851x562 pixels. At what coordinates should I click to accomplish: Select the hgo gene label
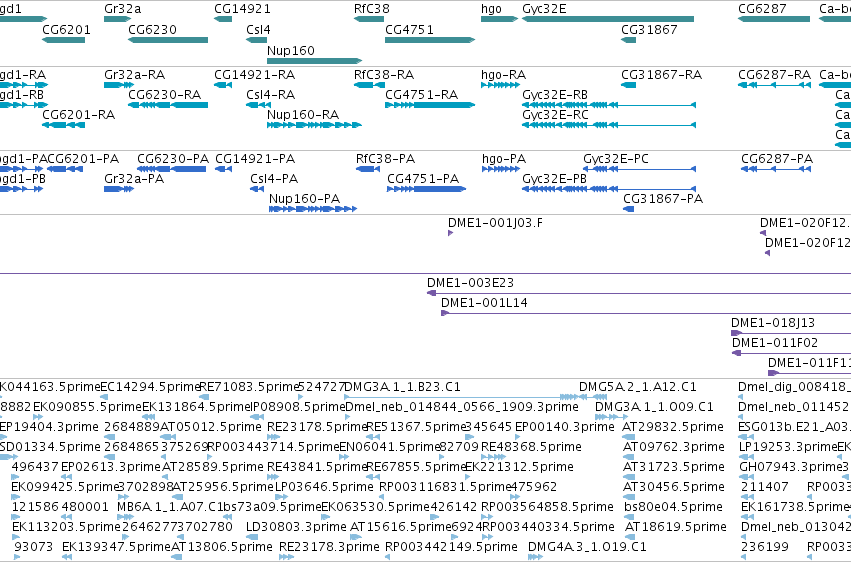pos(491,9)
